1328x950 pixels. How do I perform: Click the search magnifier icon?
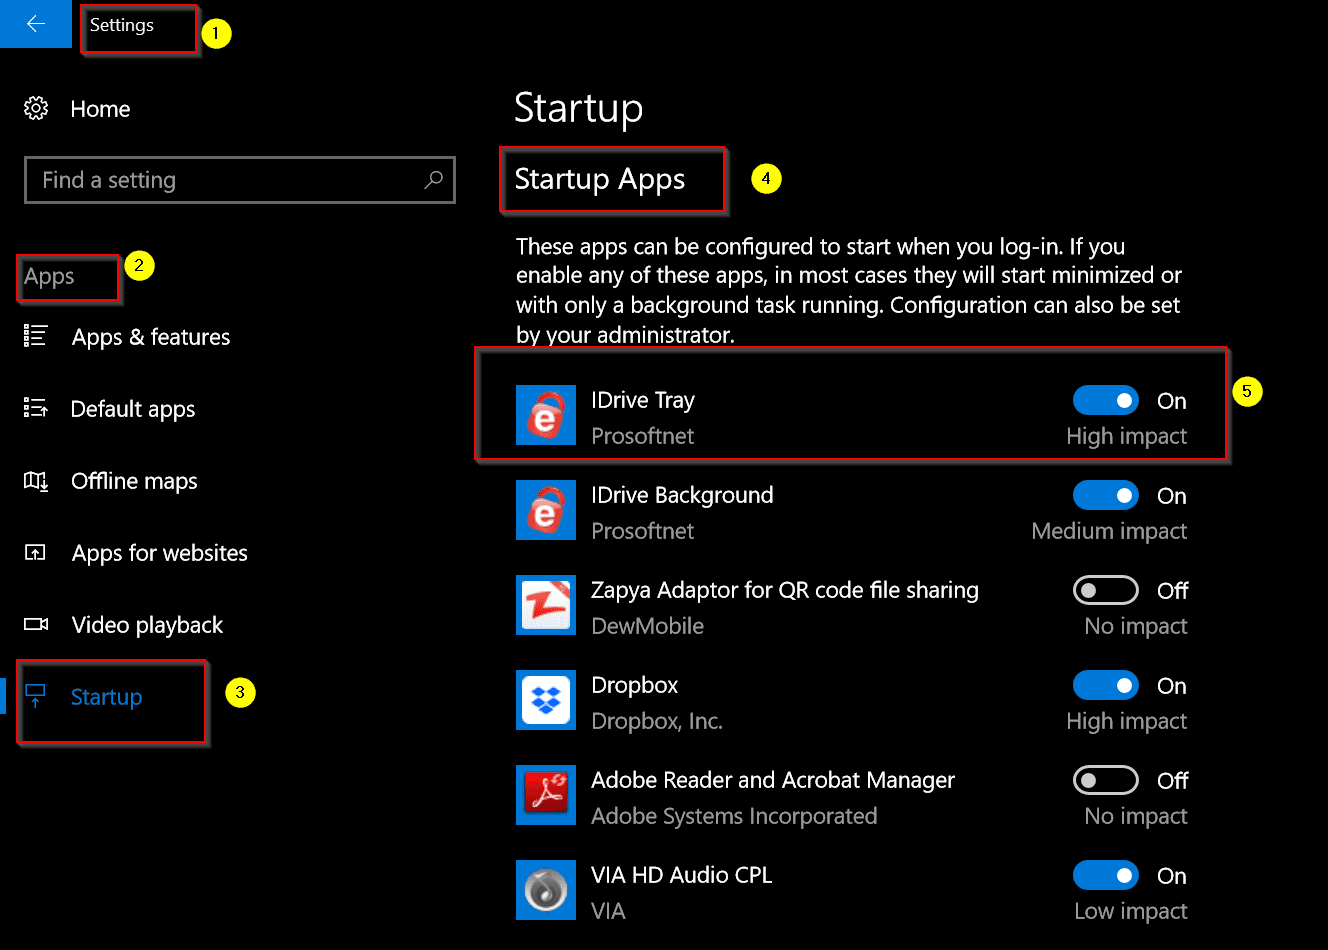433,180
